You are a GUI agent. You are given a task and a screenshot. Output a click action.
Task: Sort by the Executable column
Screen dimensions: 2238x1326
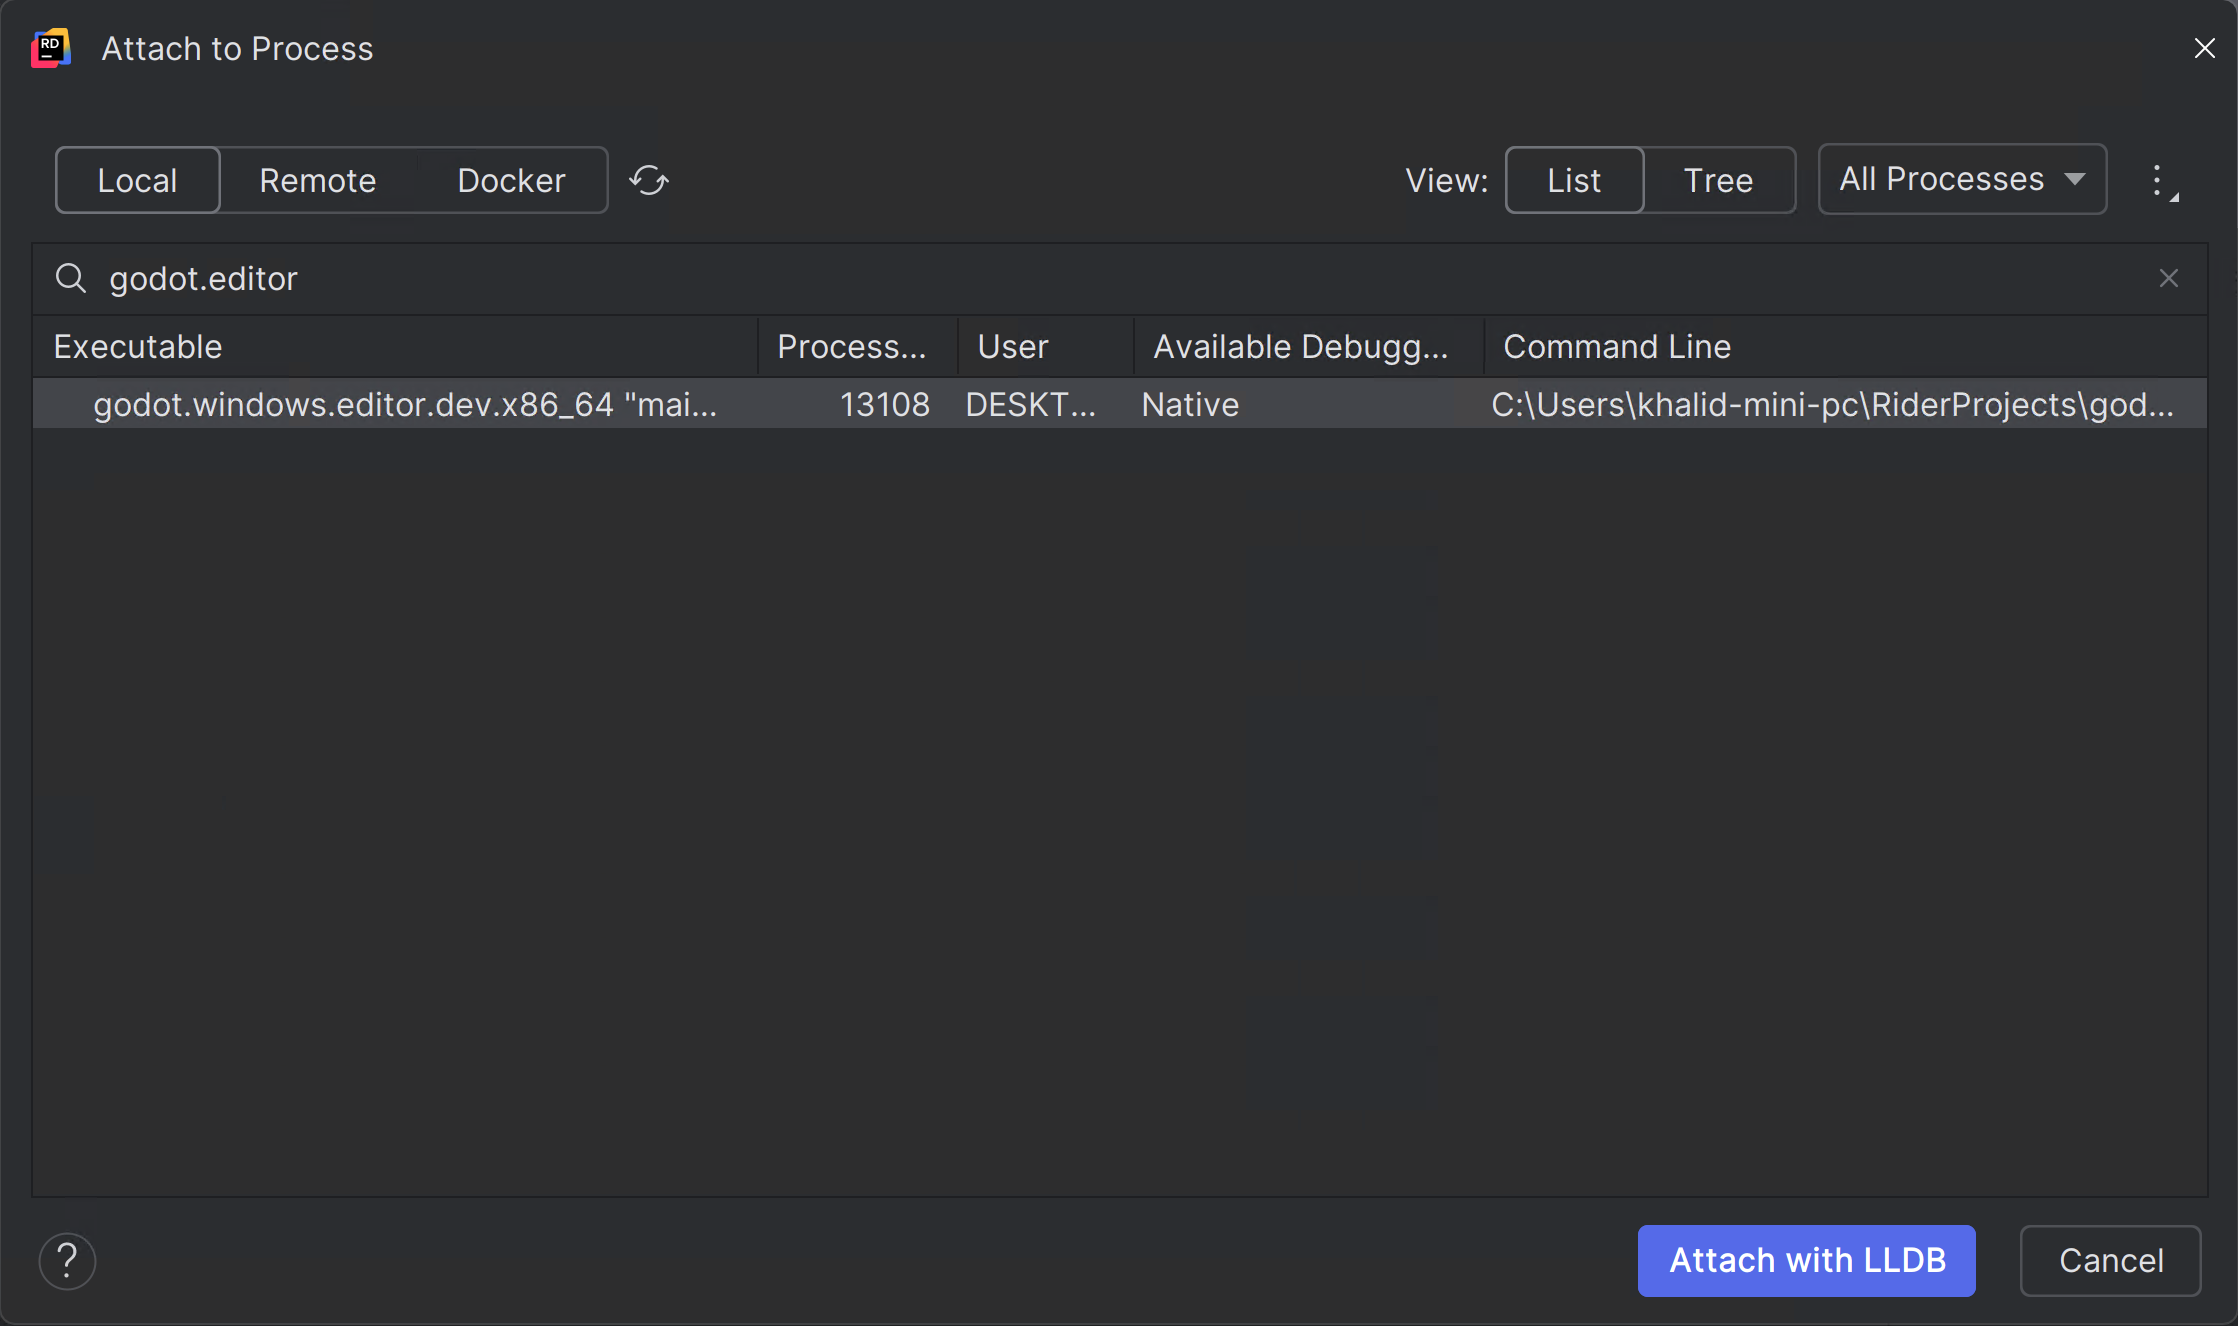tap(137, 346)
